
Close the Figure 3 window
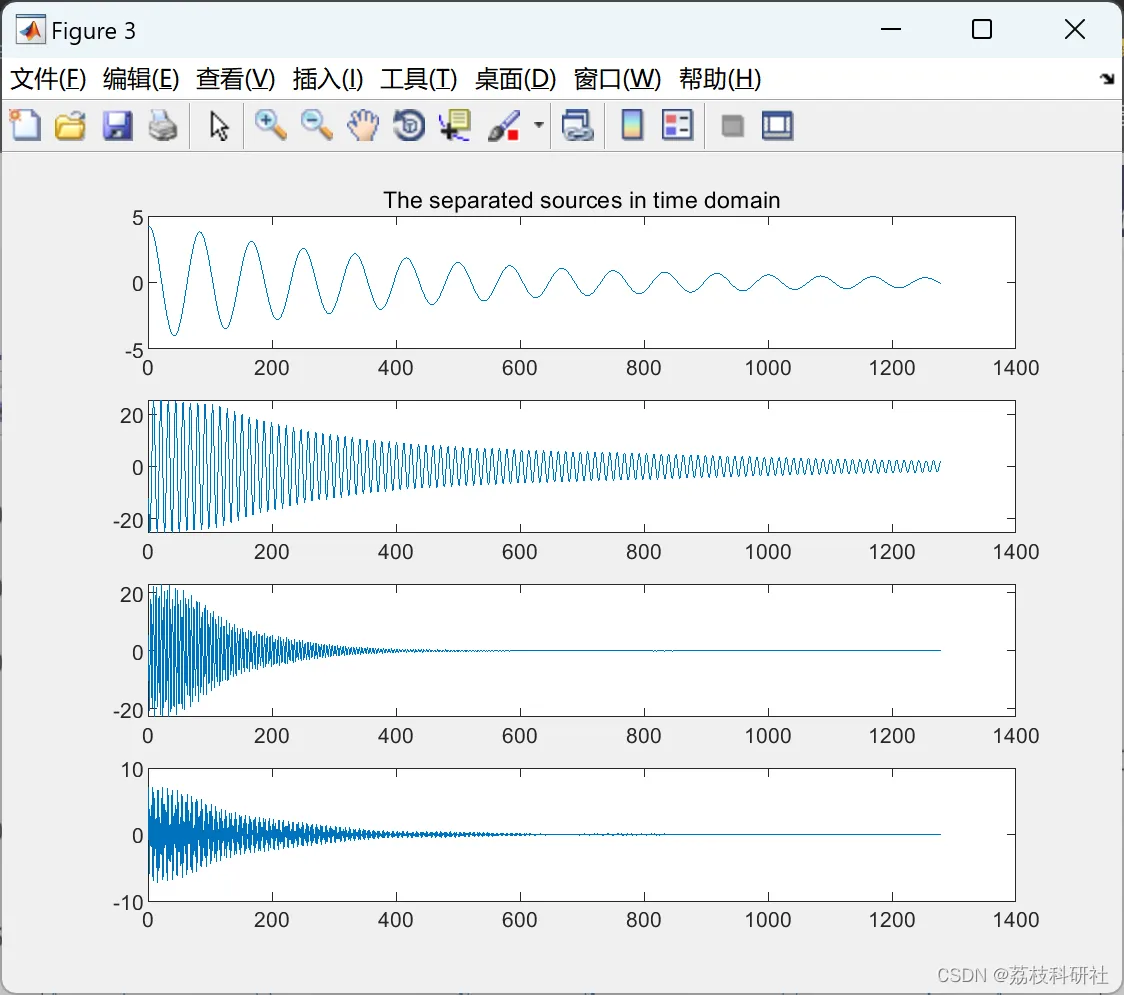pos(1075,29)
